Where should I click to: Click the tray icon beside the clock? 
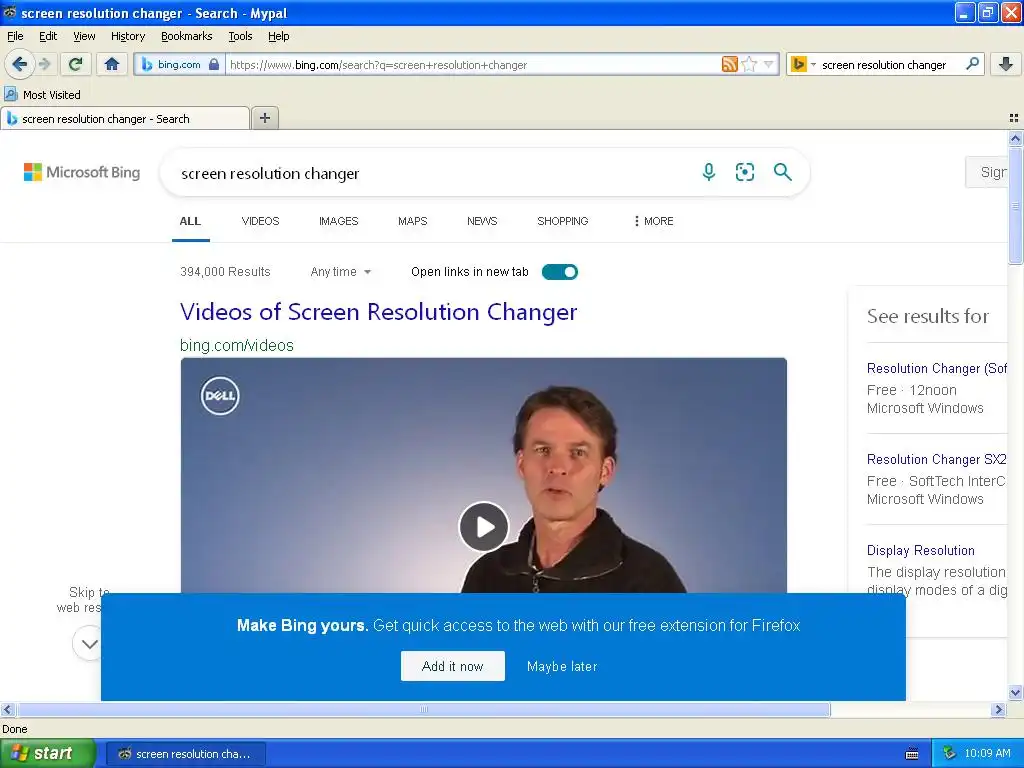[950, 753]
